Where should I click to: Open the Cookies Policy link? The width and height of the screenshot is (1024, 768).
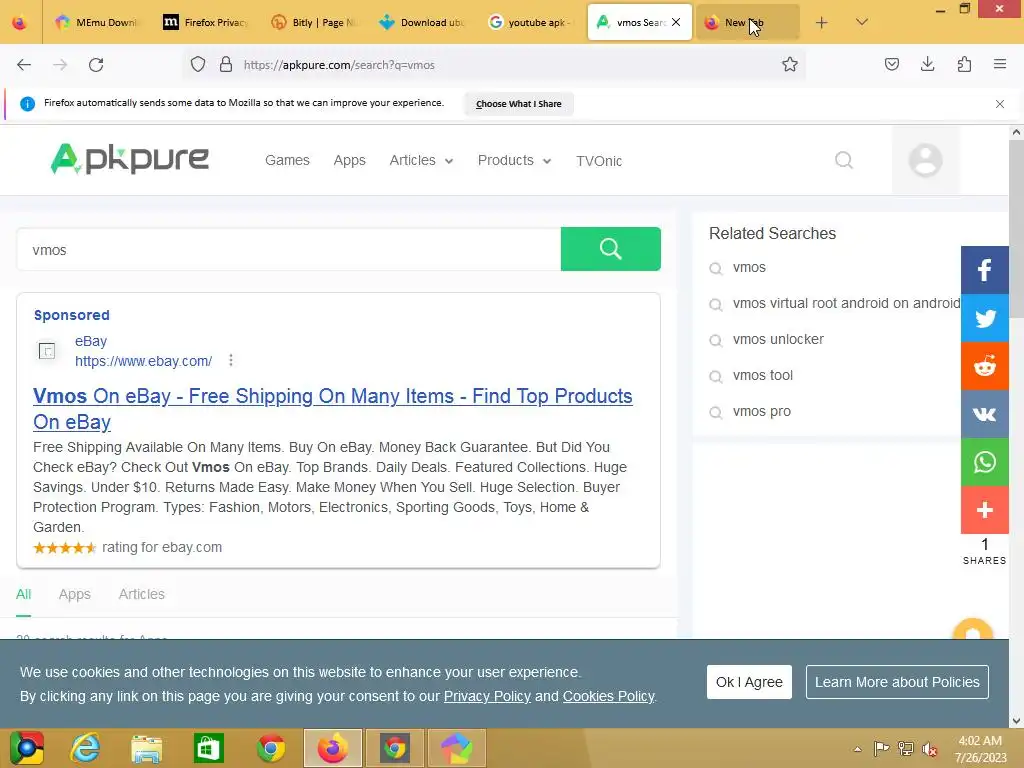tap(609, 696)
